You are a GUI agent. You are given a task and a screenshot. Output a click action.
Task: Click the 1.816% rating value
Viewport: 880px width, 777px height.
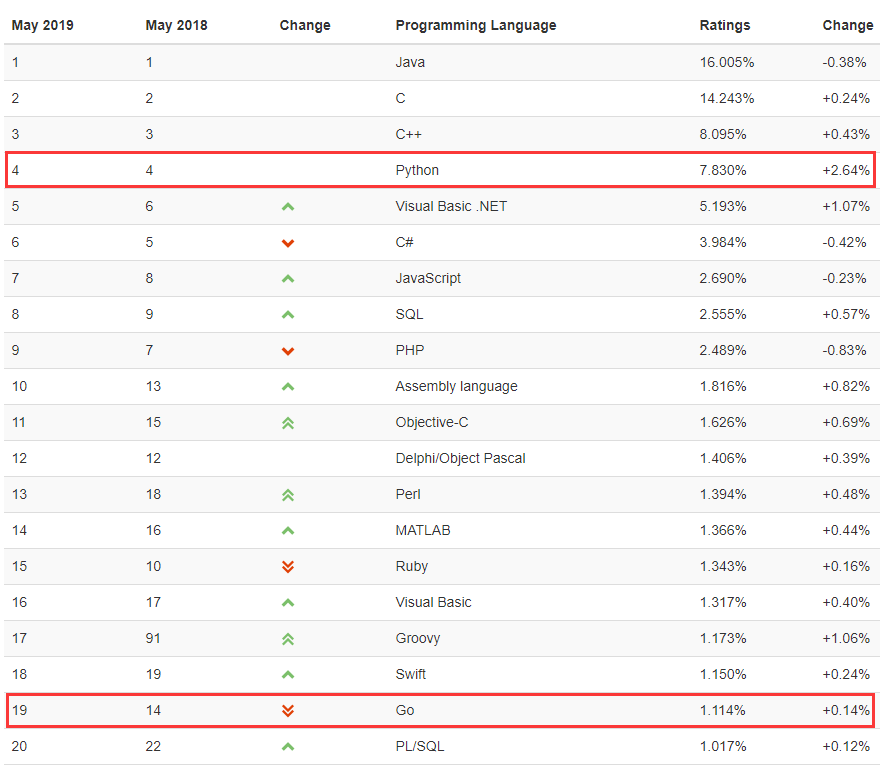click(x=723, y=386)
